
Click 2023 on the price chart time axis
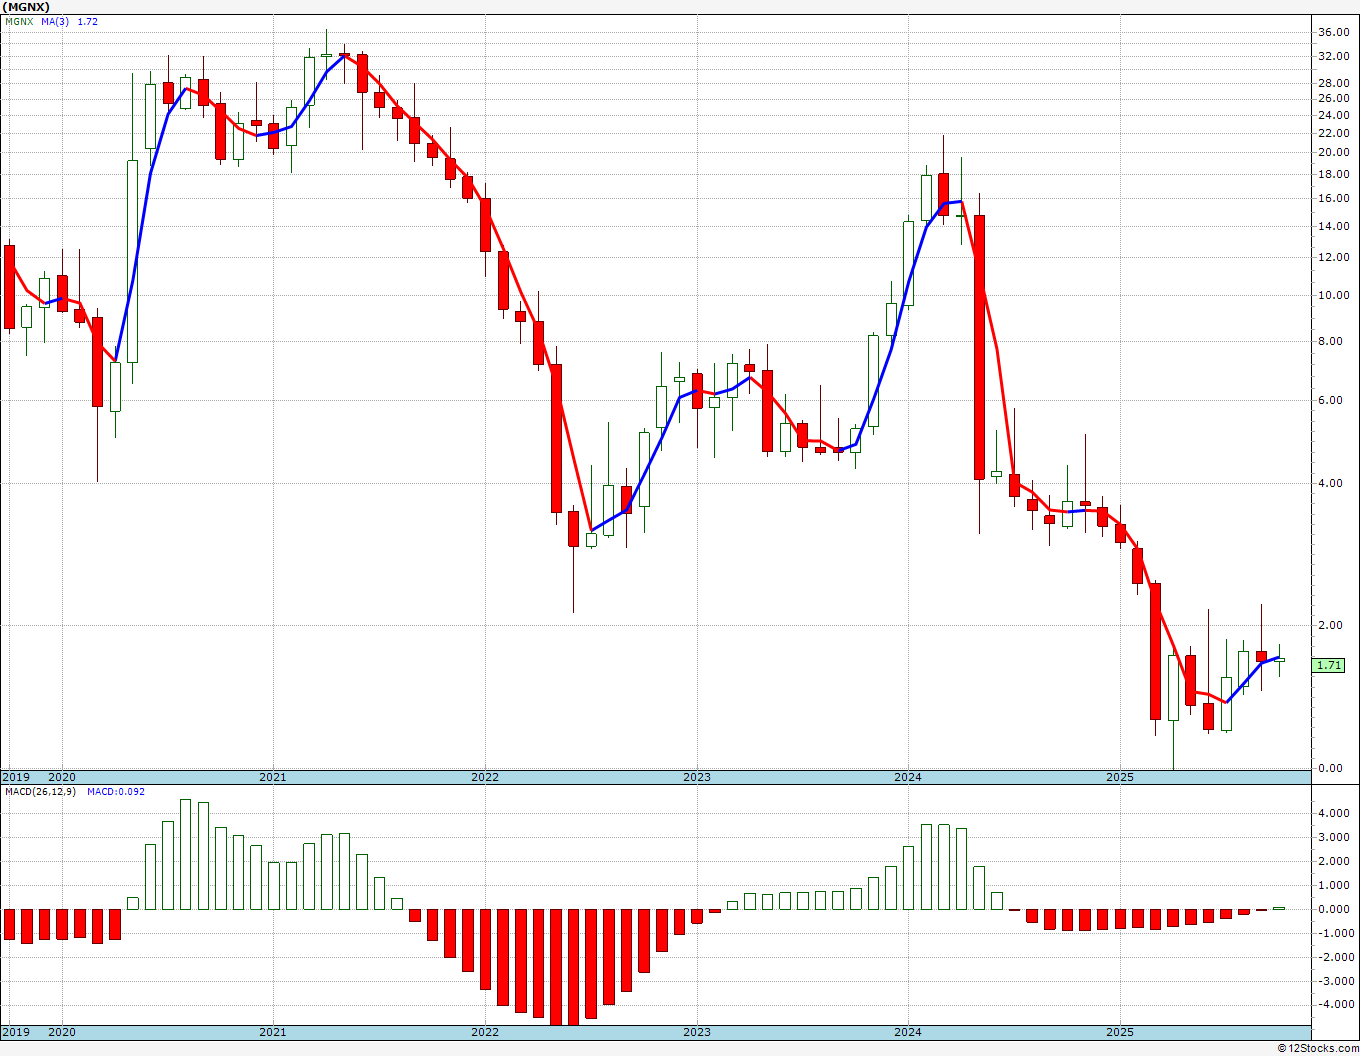click(697, 777)
